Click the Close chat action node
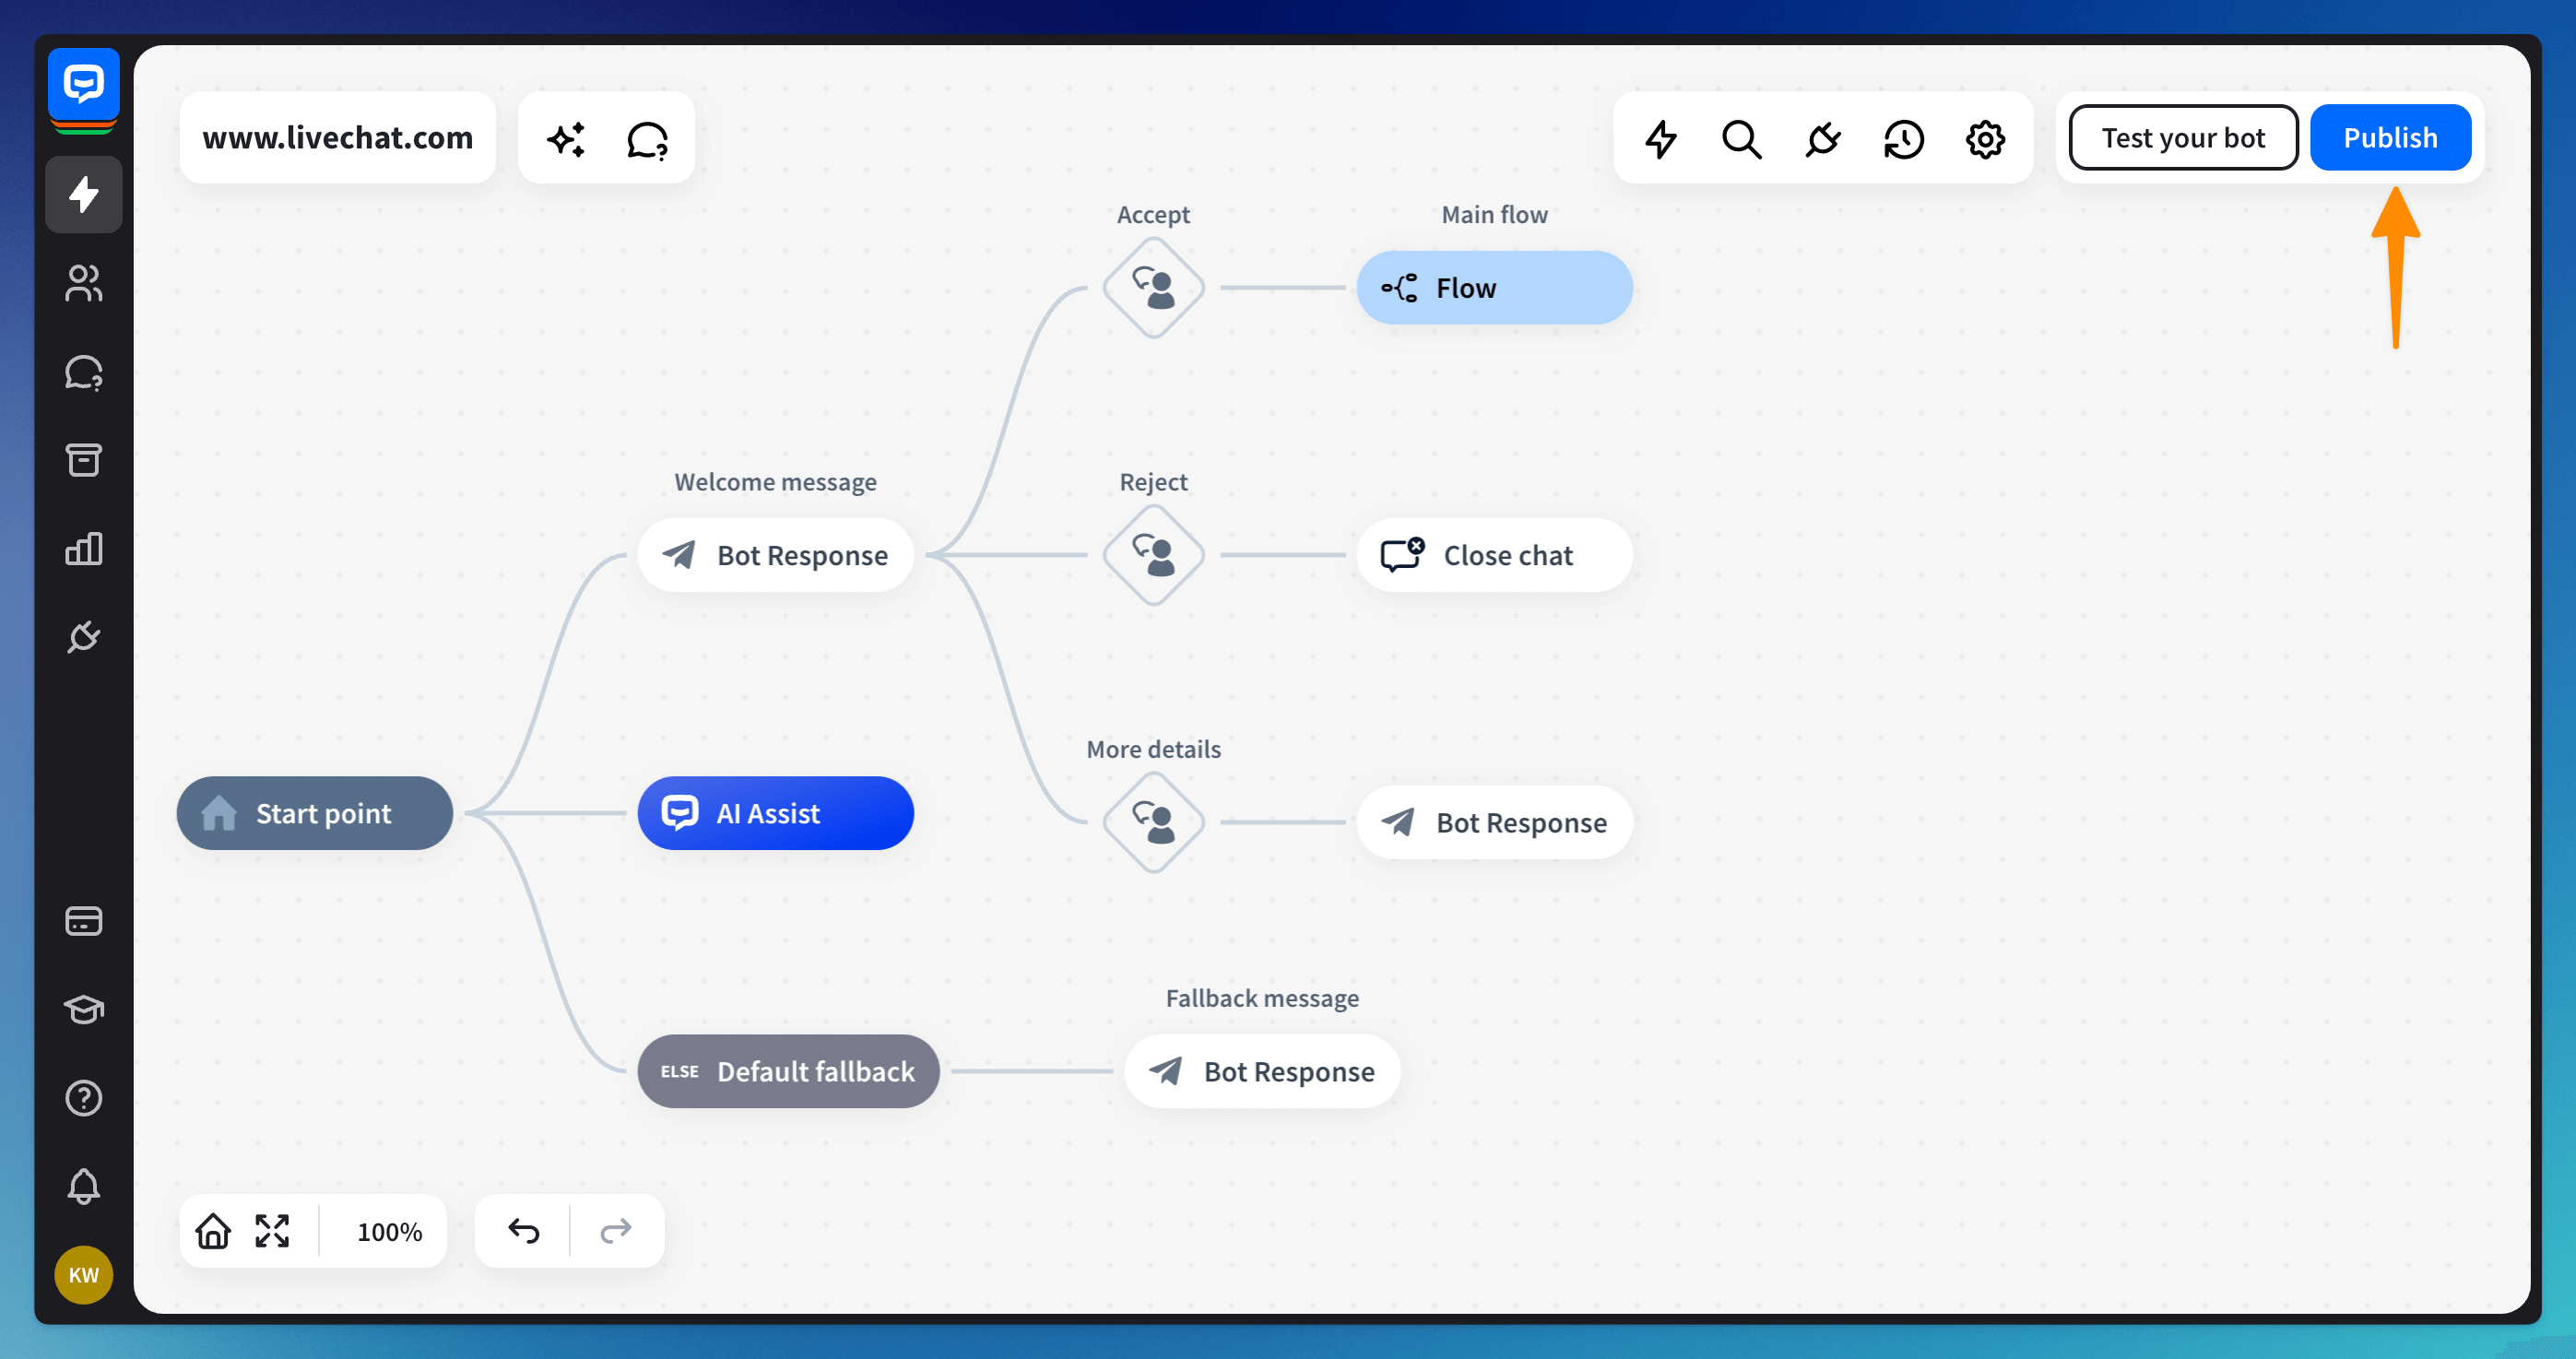This screenshot has width=2576, height=1359. 1493,555
